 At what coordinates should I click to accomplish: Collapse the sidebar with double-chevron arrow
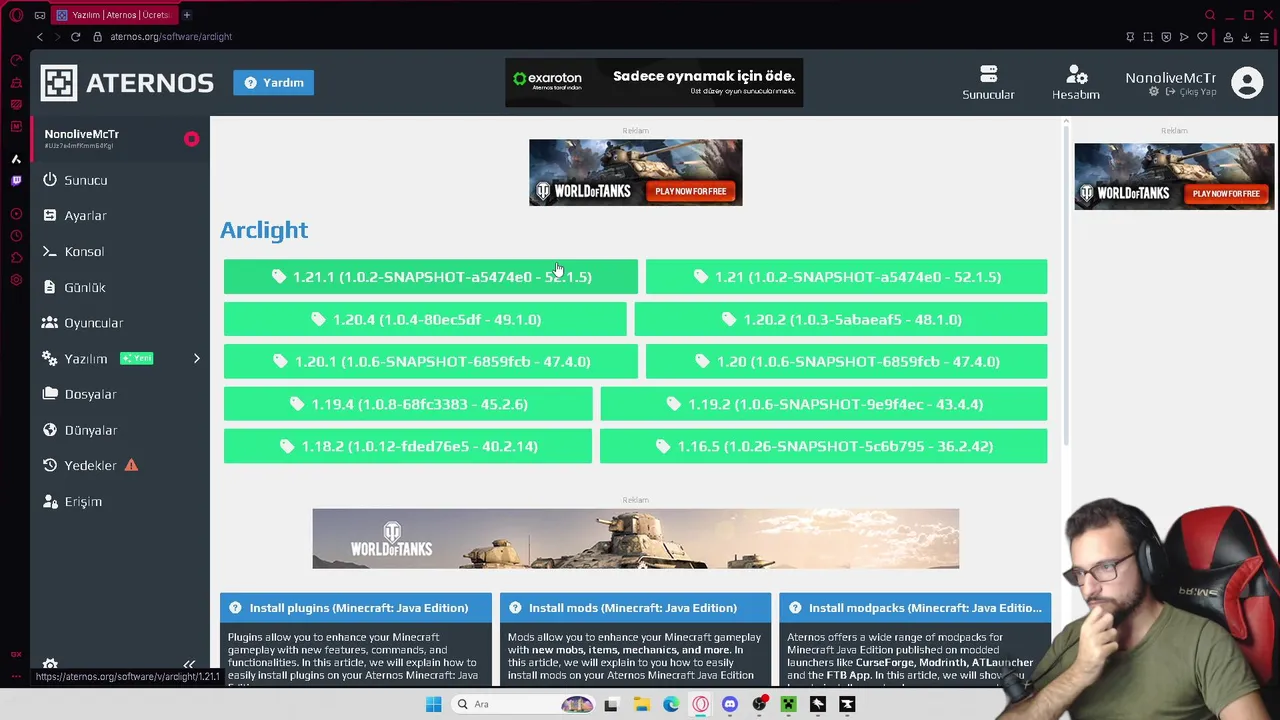click(x=189, y=665)
